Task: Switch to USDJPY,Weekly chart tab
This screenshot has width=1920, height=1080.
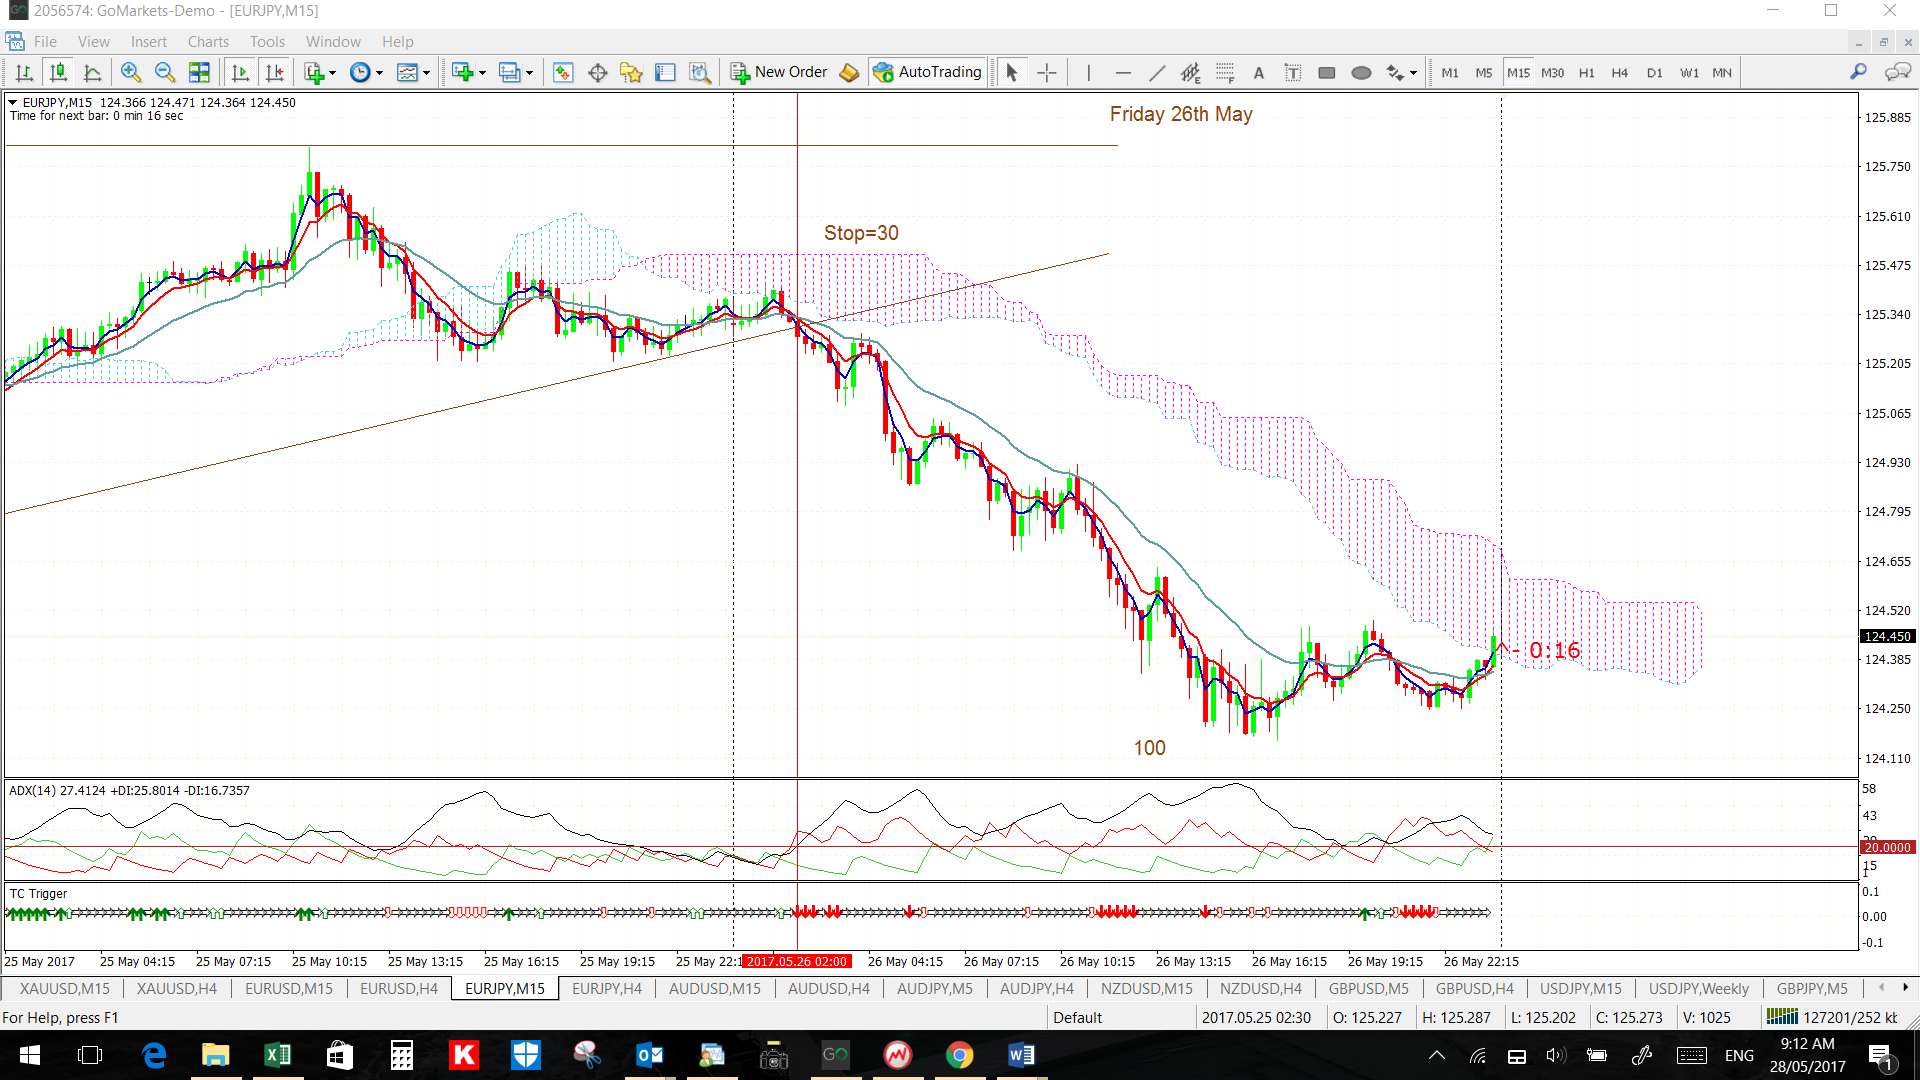Action: pyautogui.click(x=1698, y=988)
